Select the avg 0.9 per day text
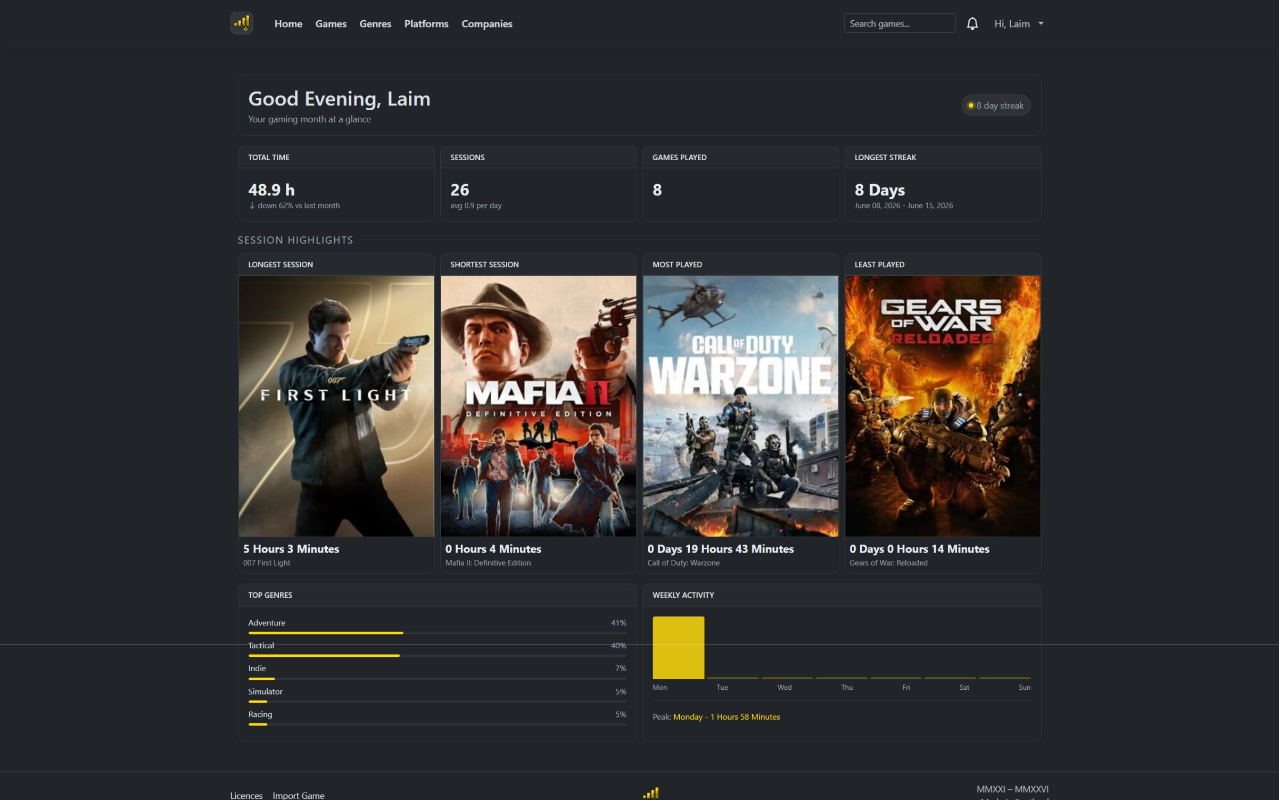Image resolution: width=1280 pixels, height=800 pixels. tap(476, 206)
